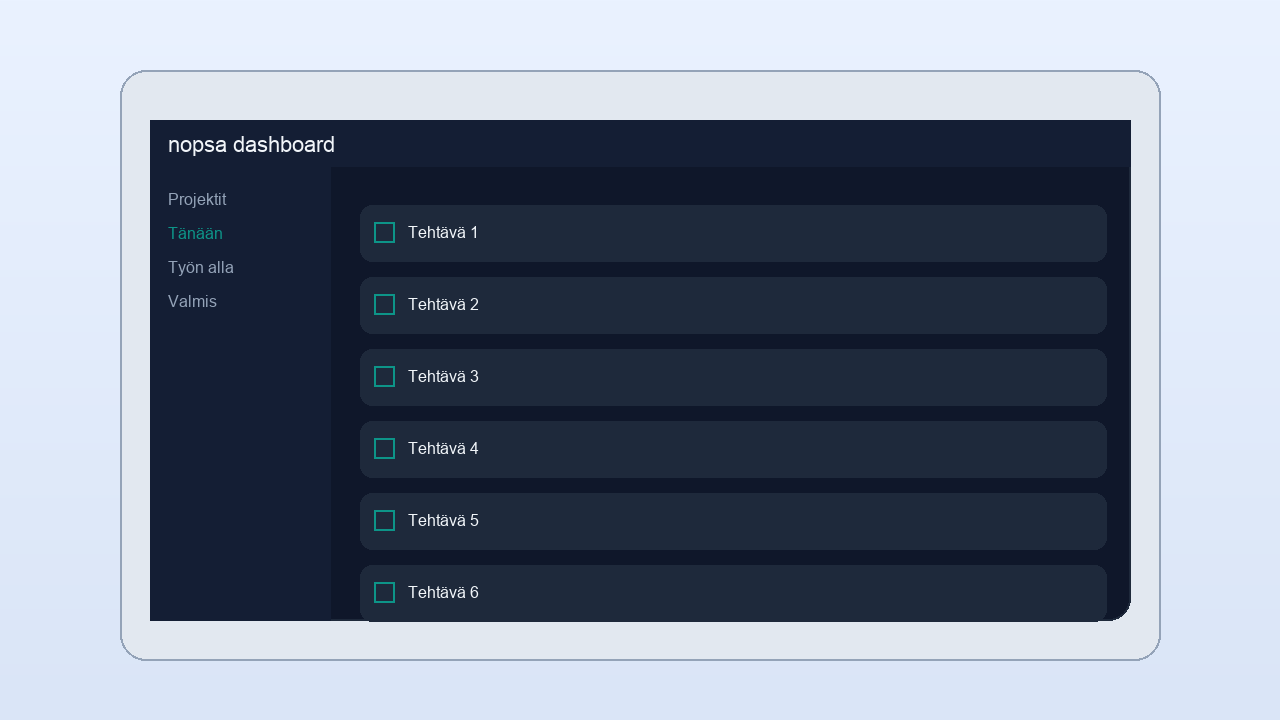The image size is (1280, 720).
Task: Enable the checkbox beside Tehtävä 5
Action: [384, 521]
